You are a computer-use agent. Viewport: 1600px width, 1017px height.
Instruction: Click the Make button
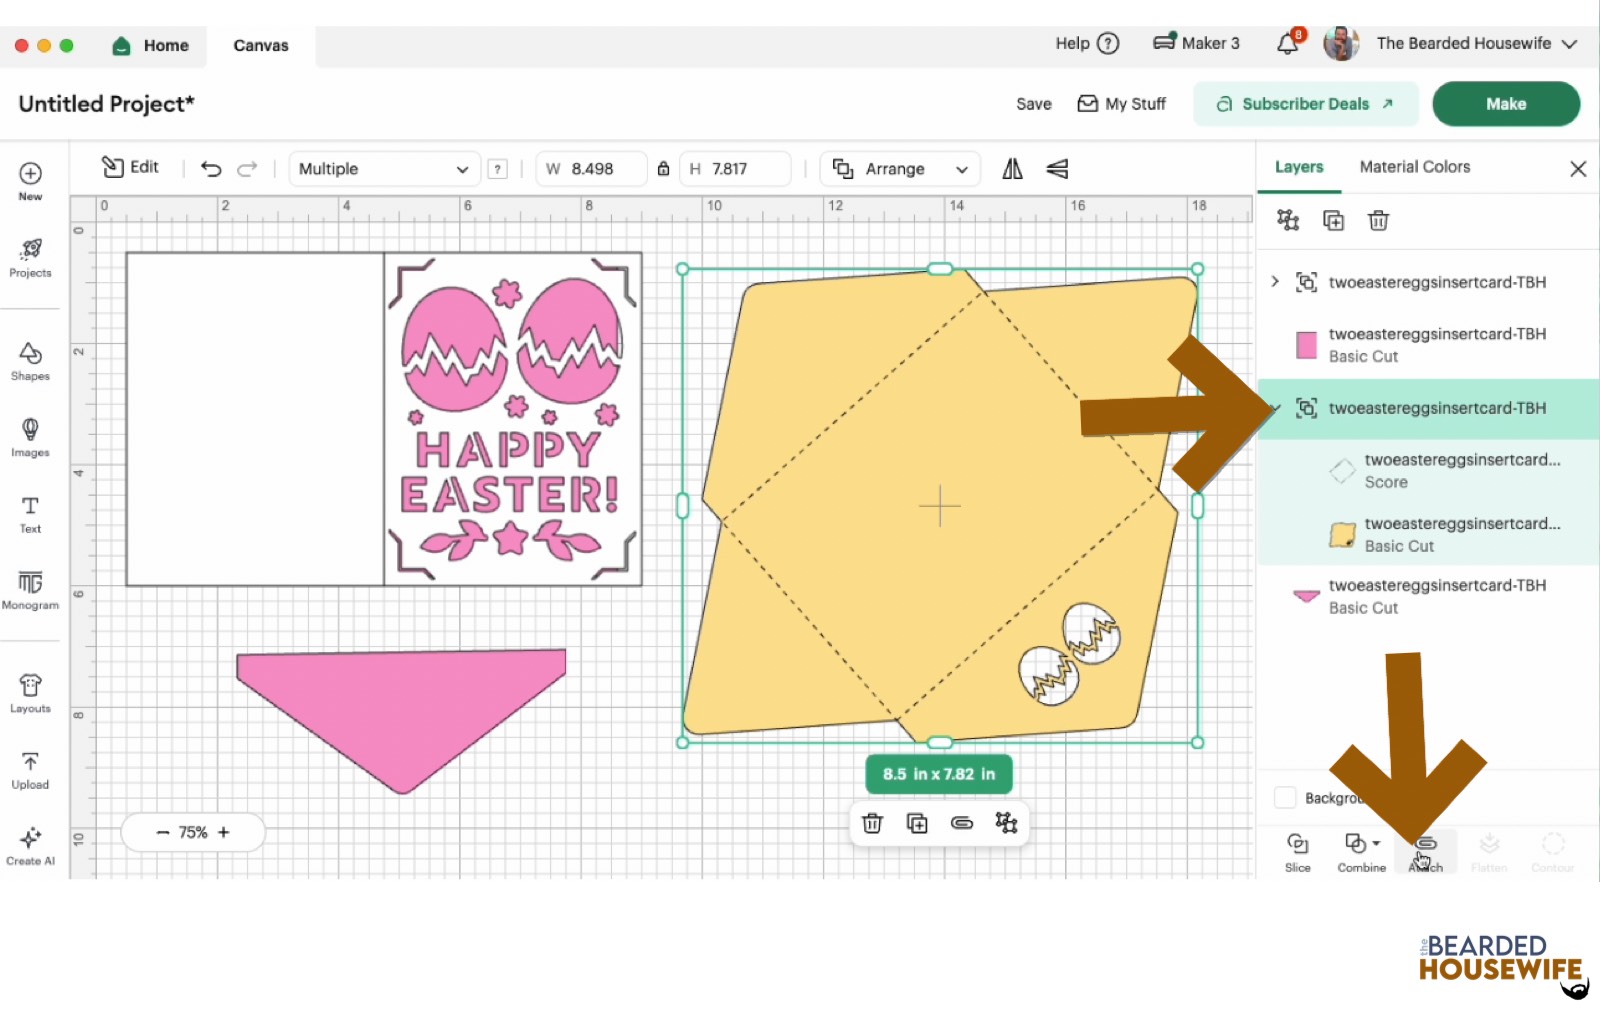(x=1505, y=103)
